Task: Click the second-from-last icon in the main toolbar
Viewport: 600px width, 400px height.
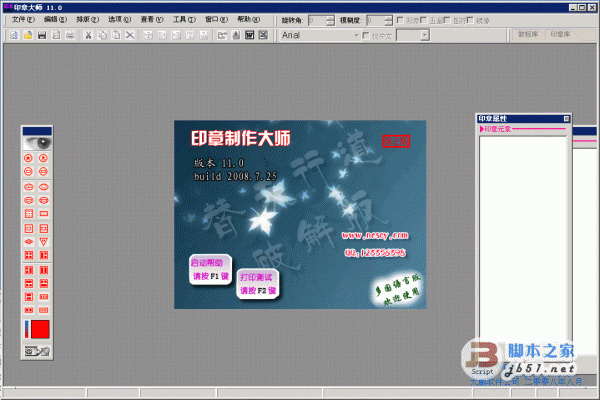Action: click(x=249, y=35)
